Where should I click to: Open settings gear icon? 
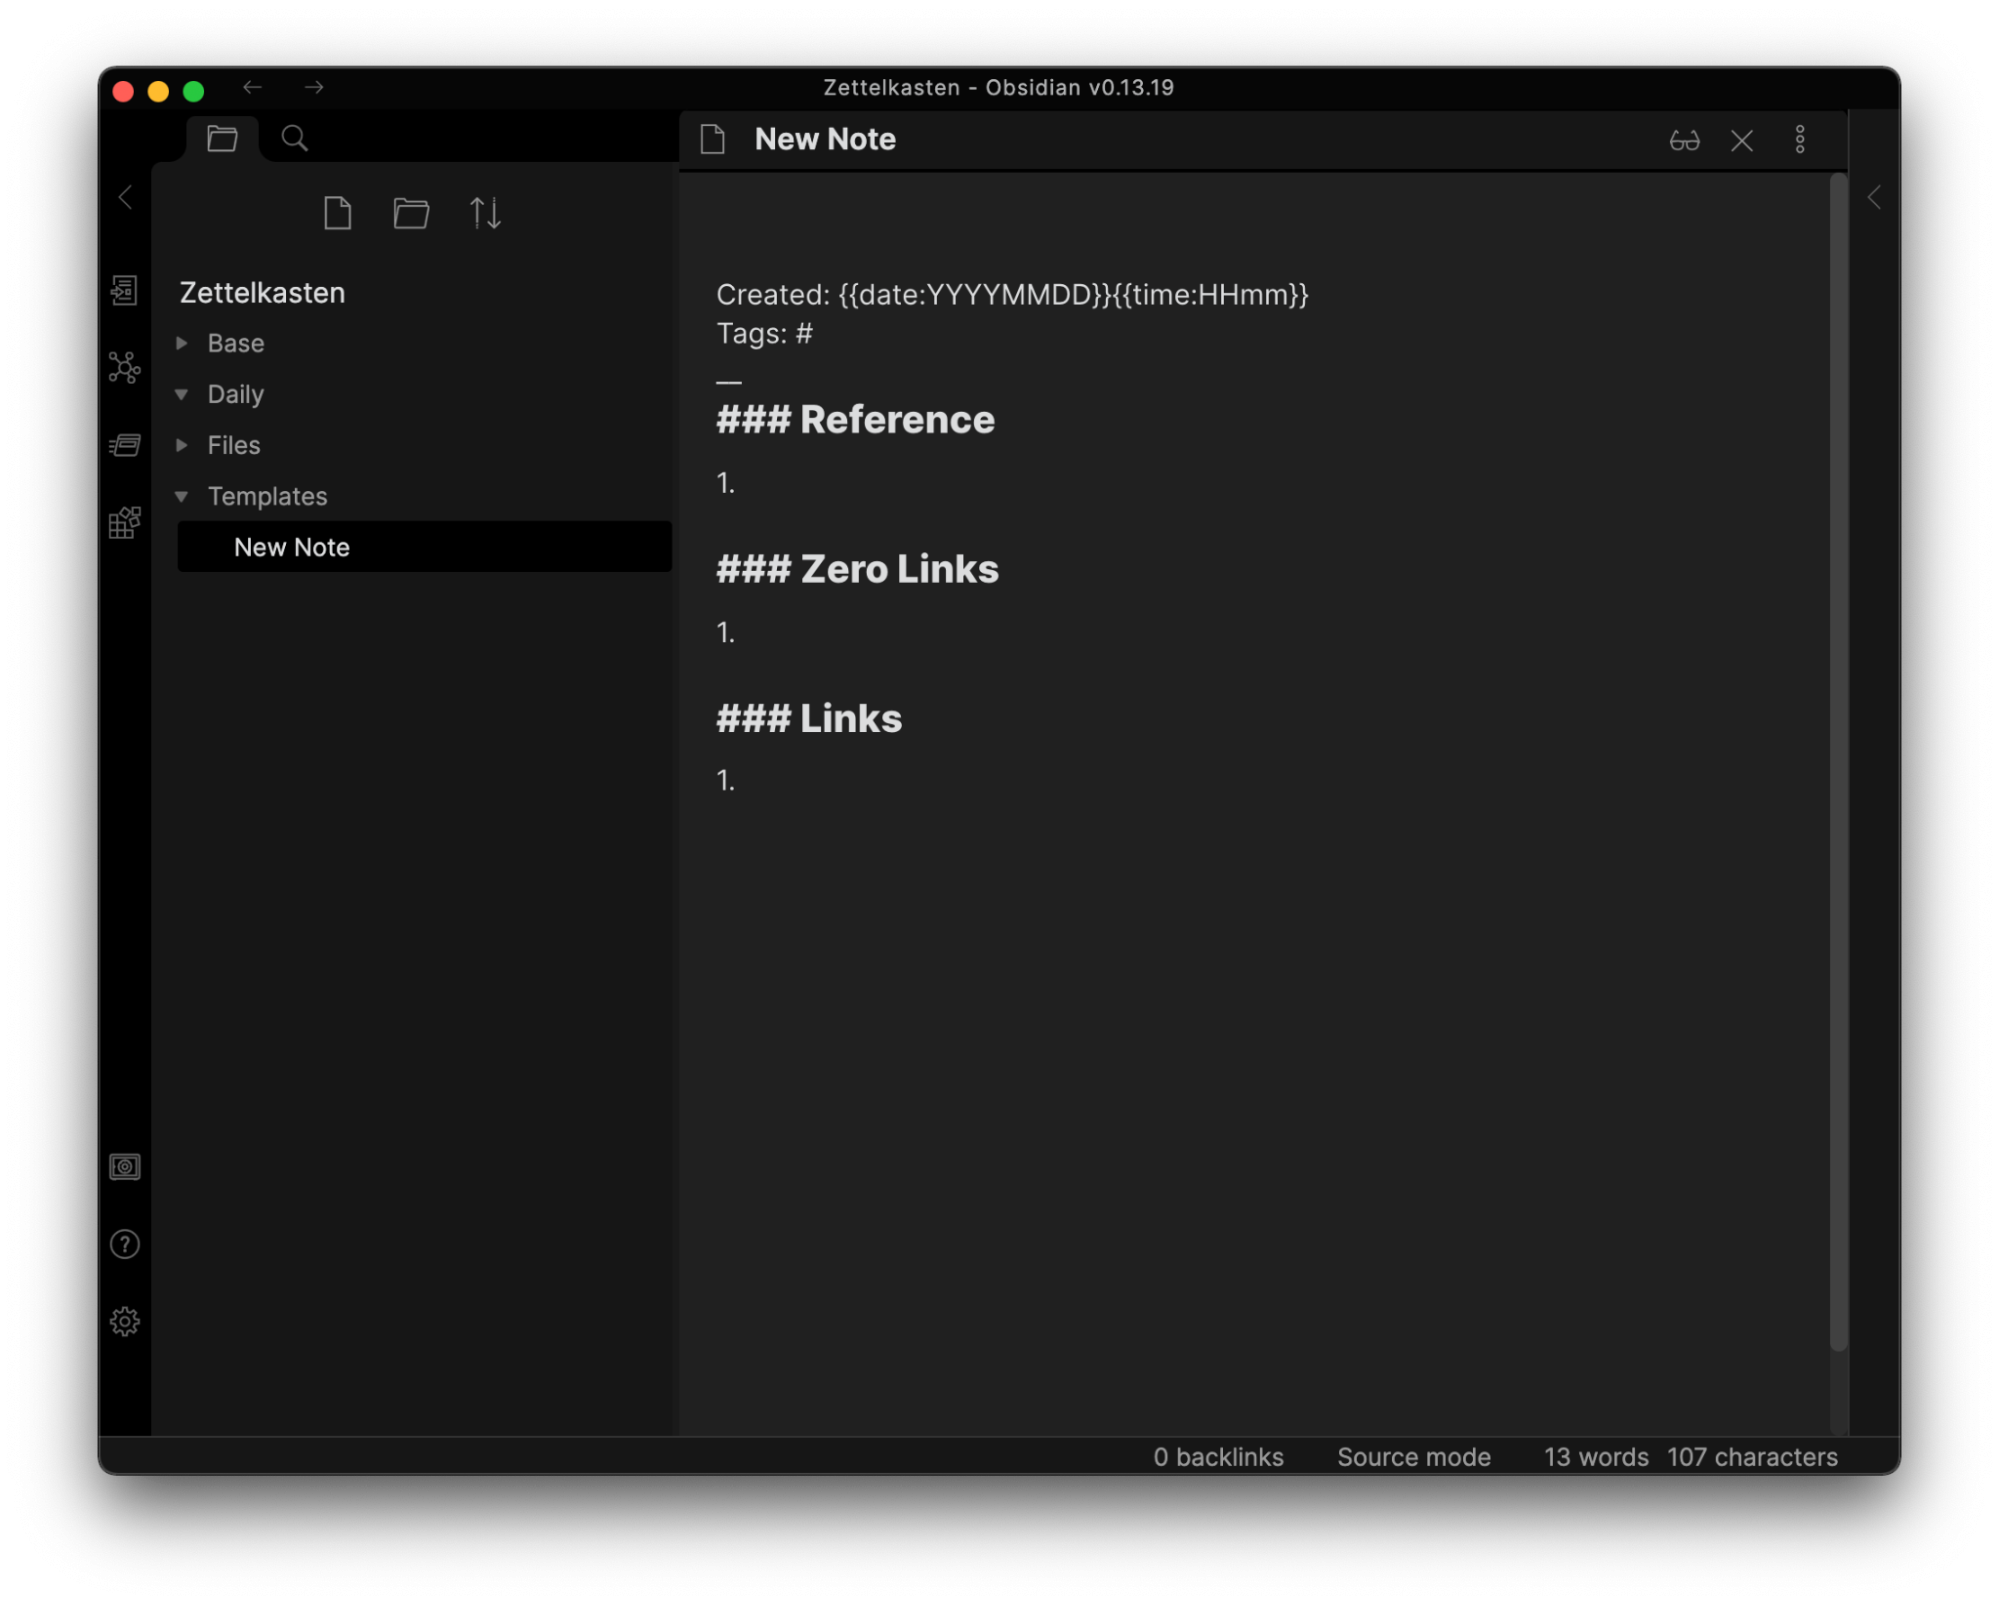124,1321
